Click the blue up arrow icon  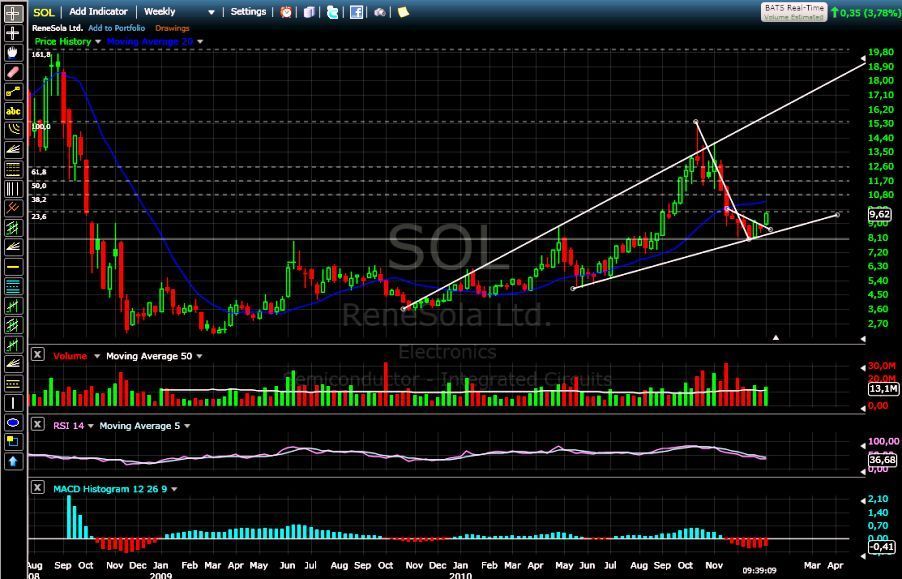tap(13, 461)
